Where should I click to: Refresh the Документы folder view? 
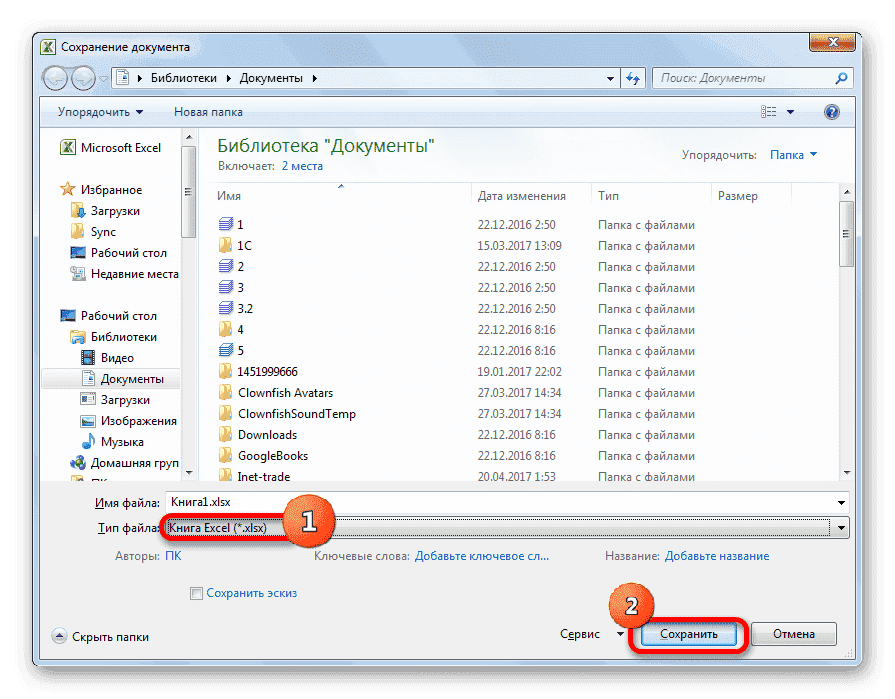coord(633,77)
